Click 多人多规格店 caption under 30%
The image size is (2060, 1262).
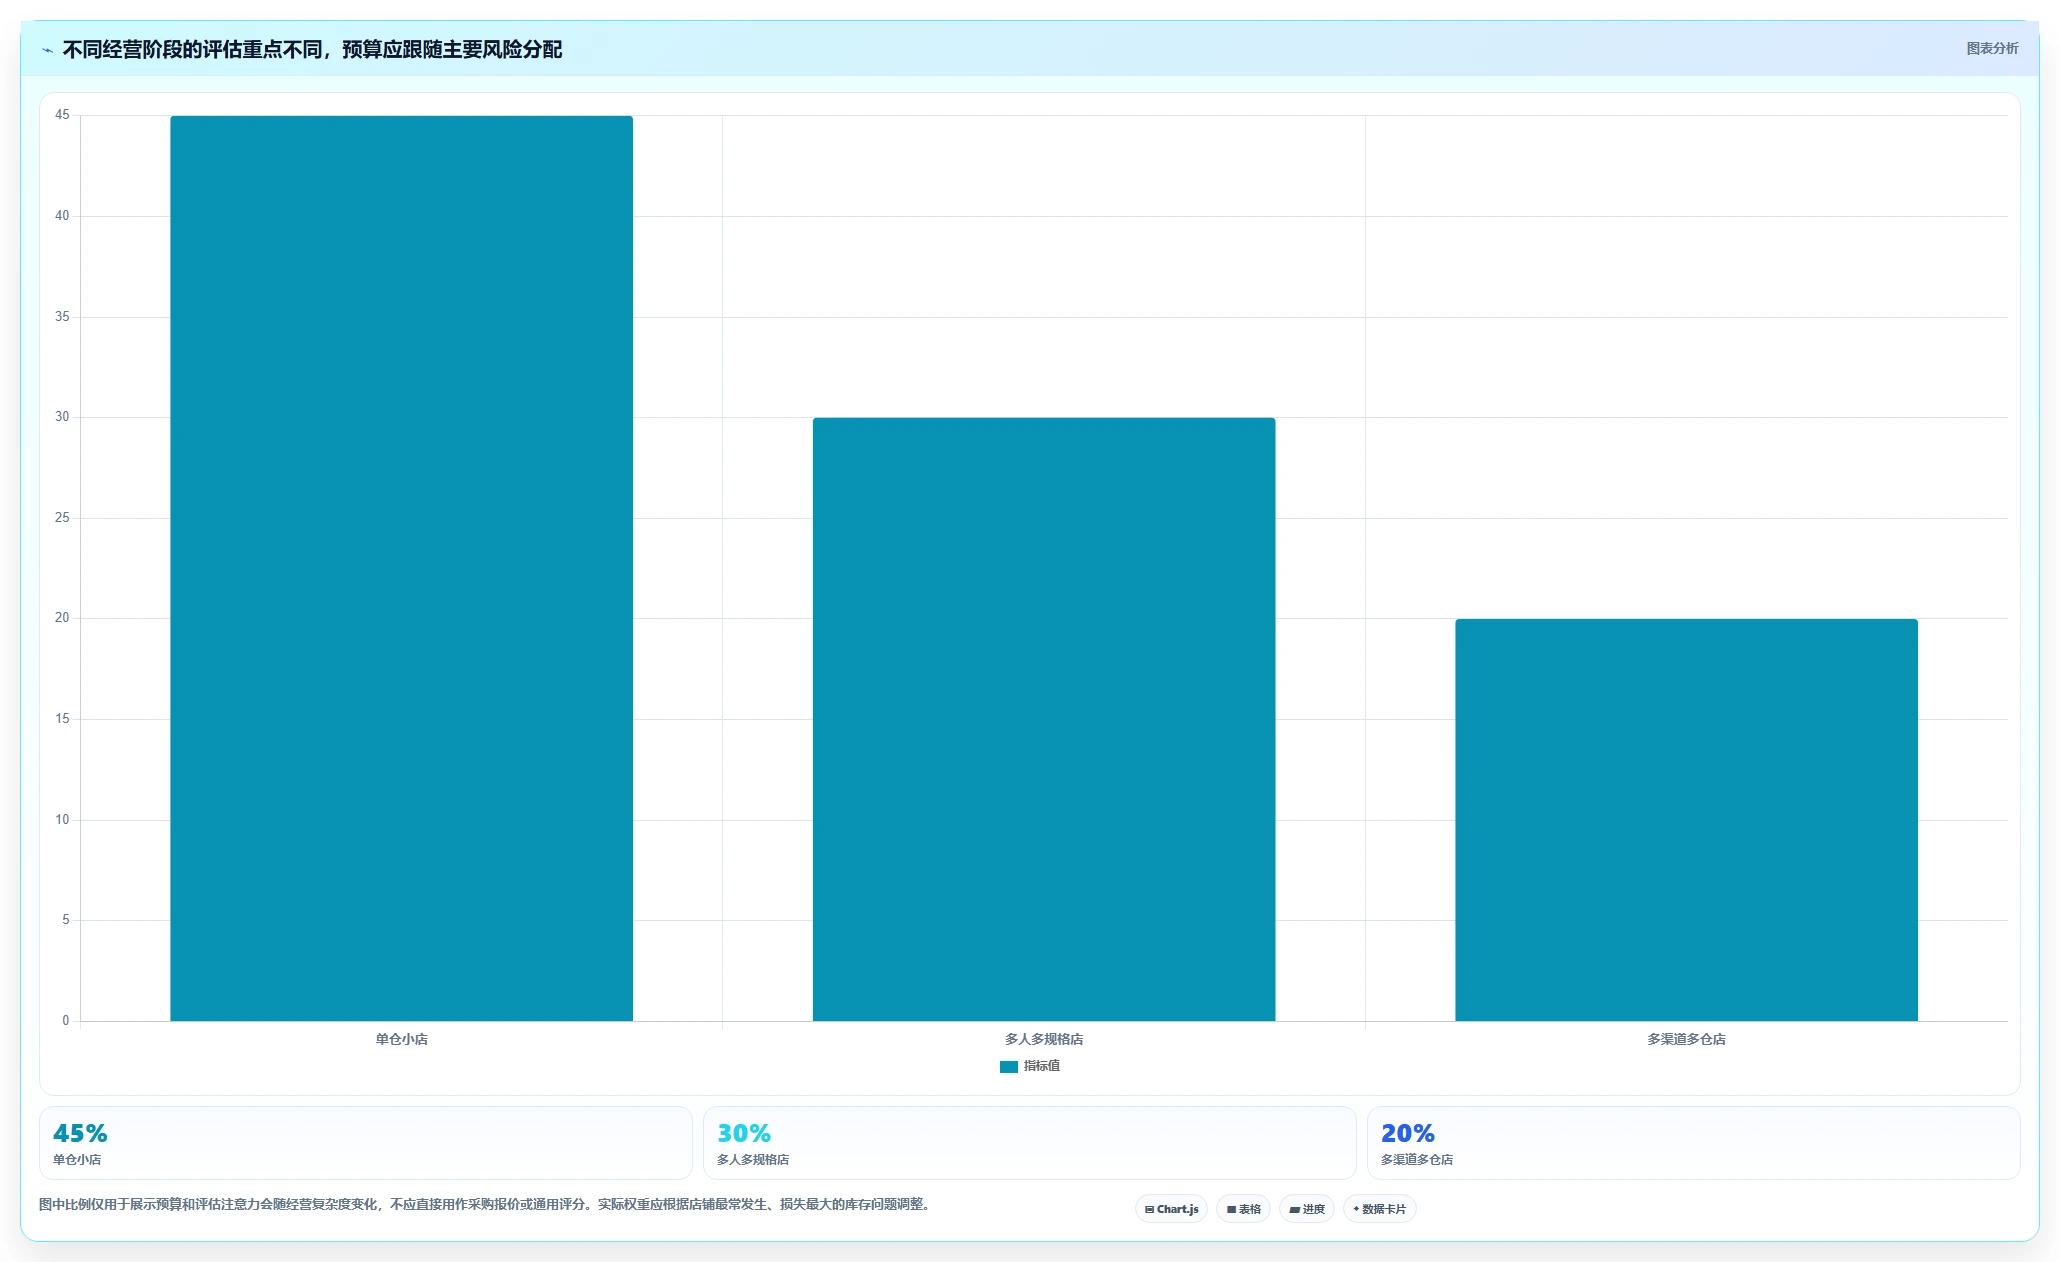pyautogui.click(x=753, y=1160)
